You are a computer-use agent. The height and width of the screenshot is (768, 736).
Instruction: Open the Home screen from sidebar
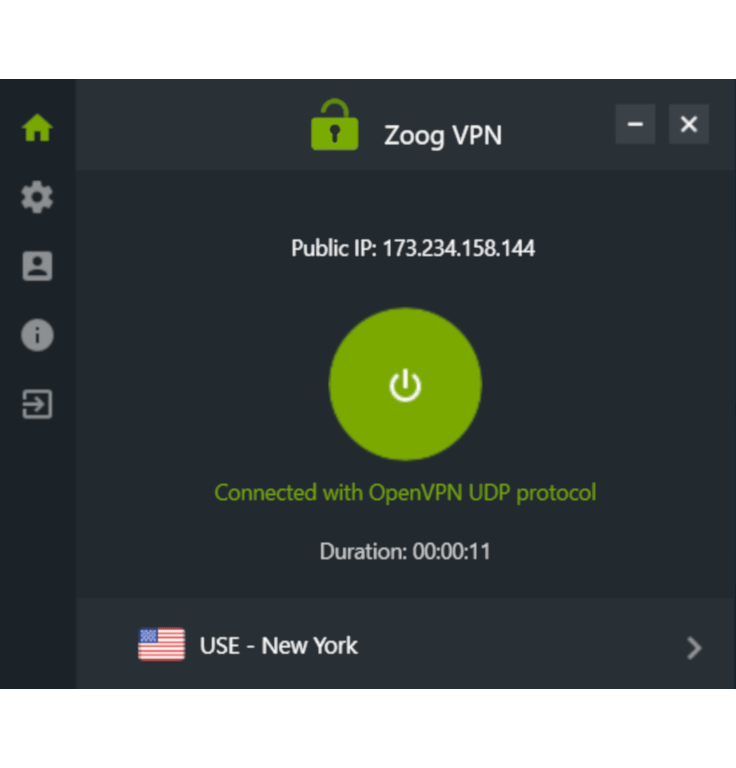tap(37, 128)
